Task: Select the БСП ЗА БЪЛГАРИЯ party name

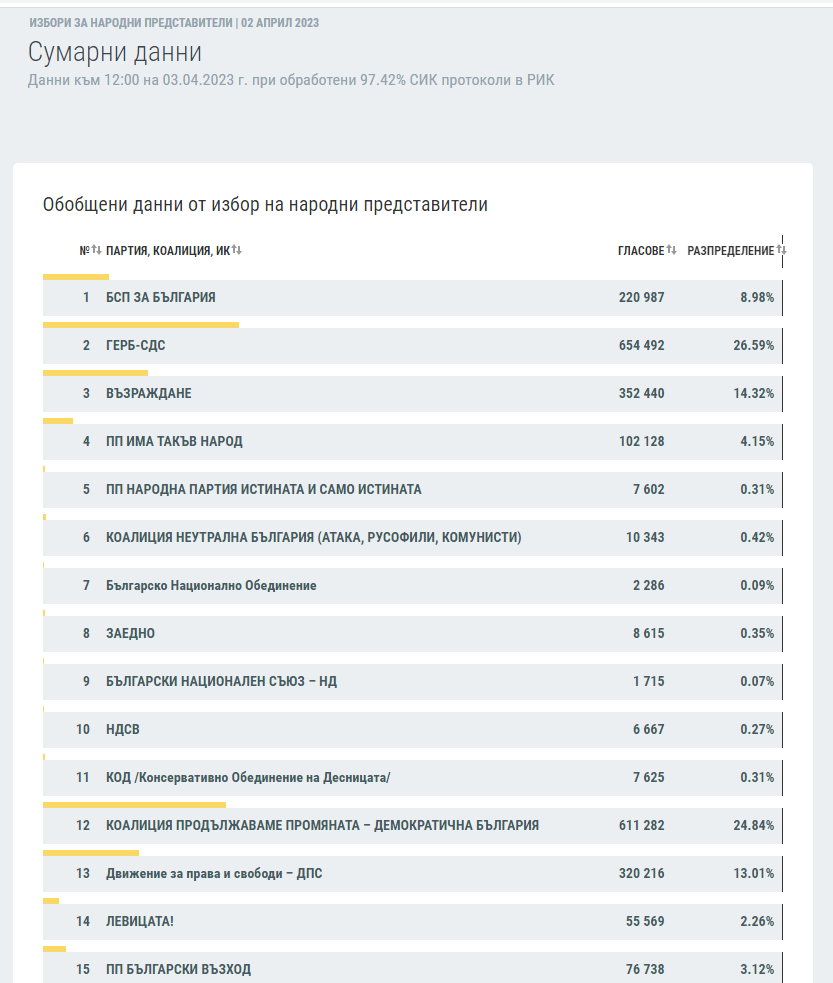Action: [161, 297]
